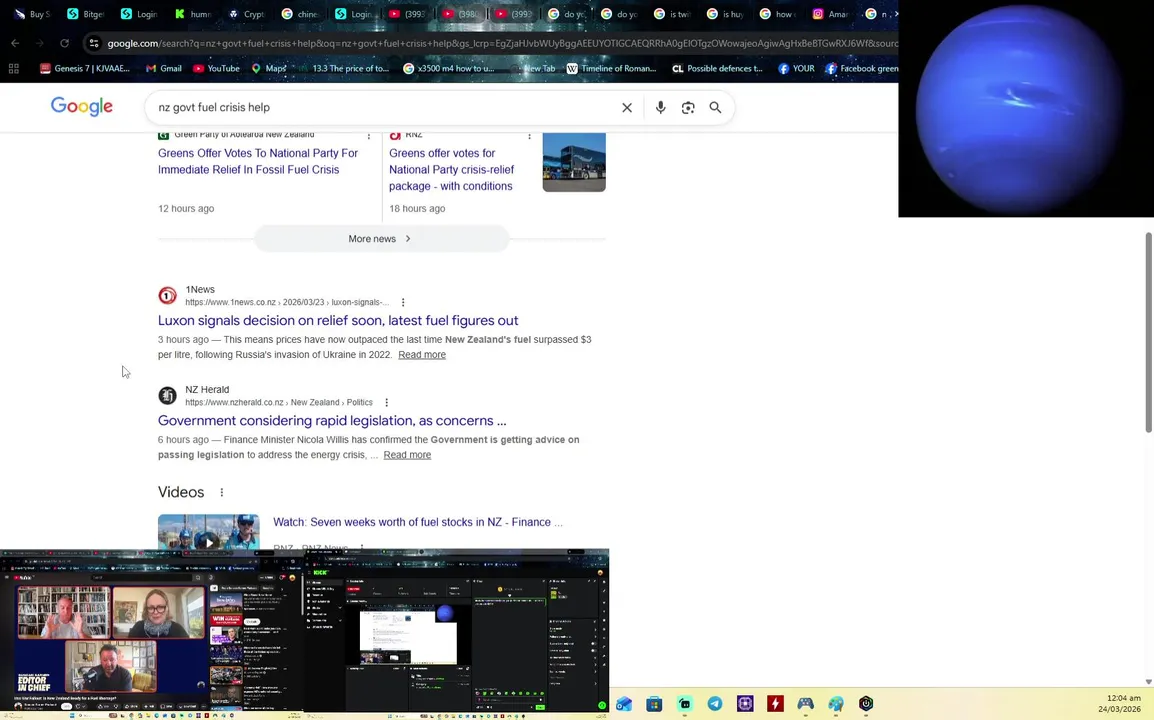Open RNZ Greens offer votes crisis-relief article

pos(452,169)
